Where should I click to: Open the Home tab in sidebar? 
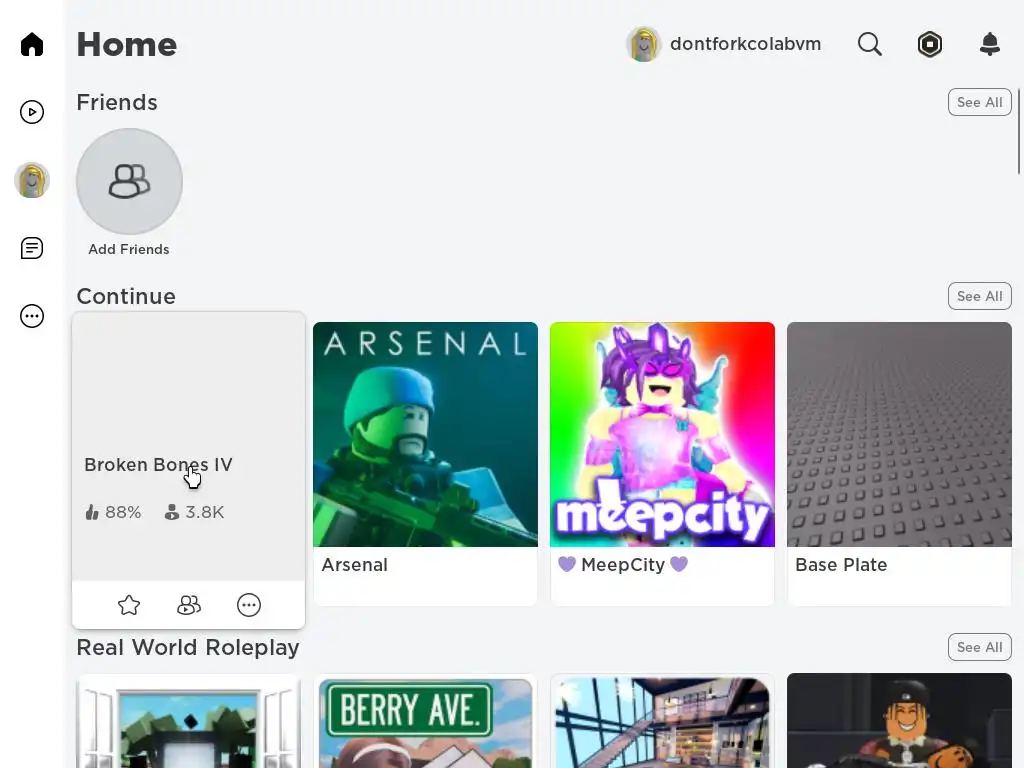point(31,44)
